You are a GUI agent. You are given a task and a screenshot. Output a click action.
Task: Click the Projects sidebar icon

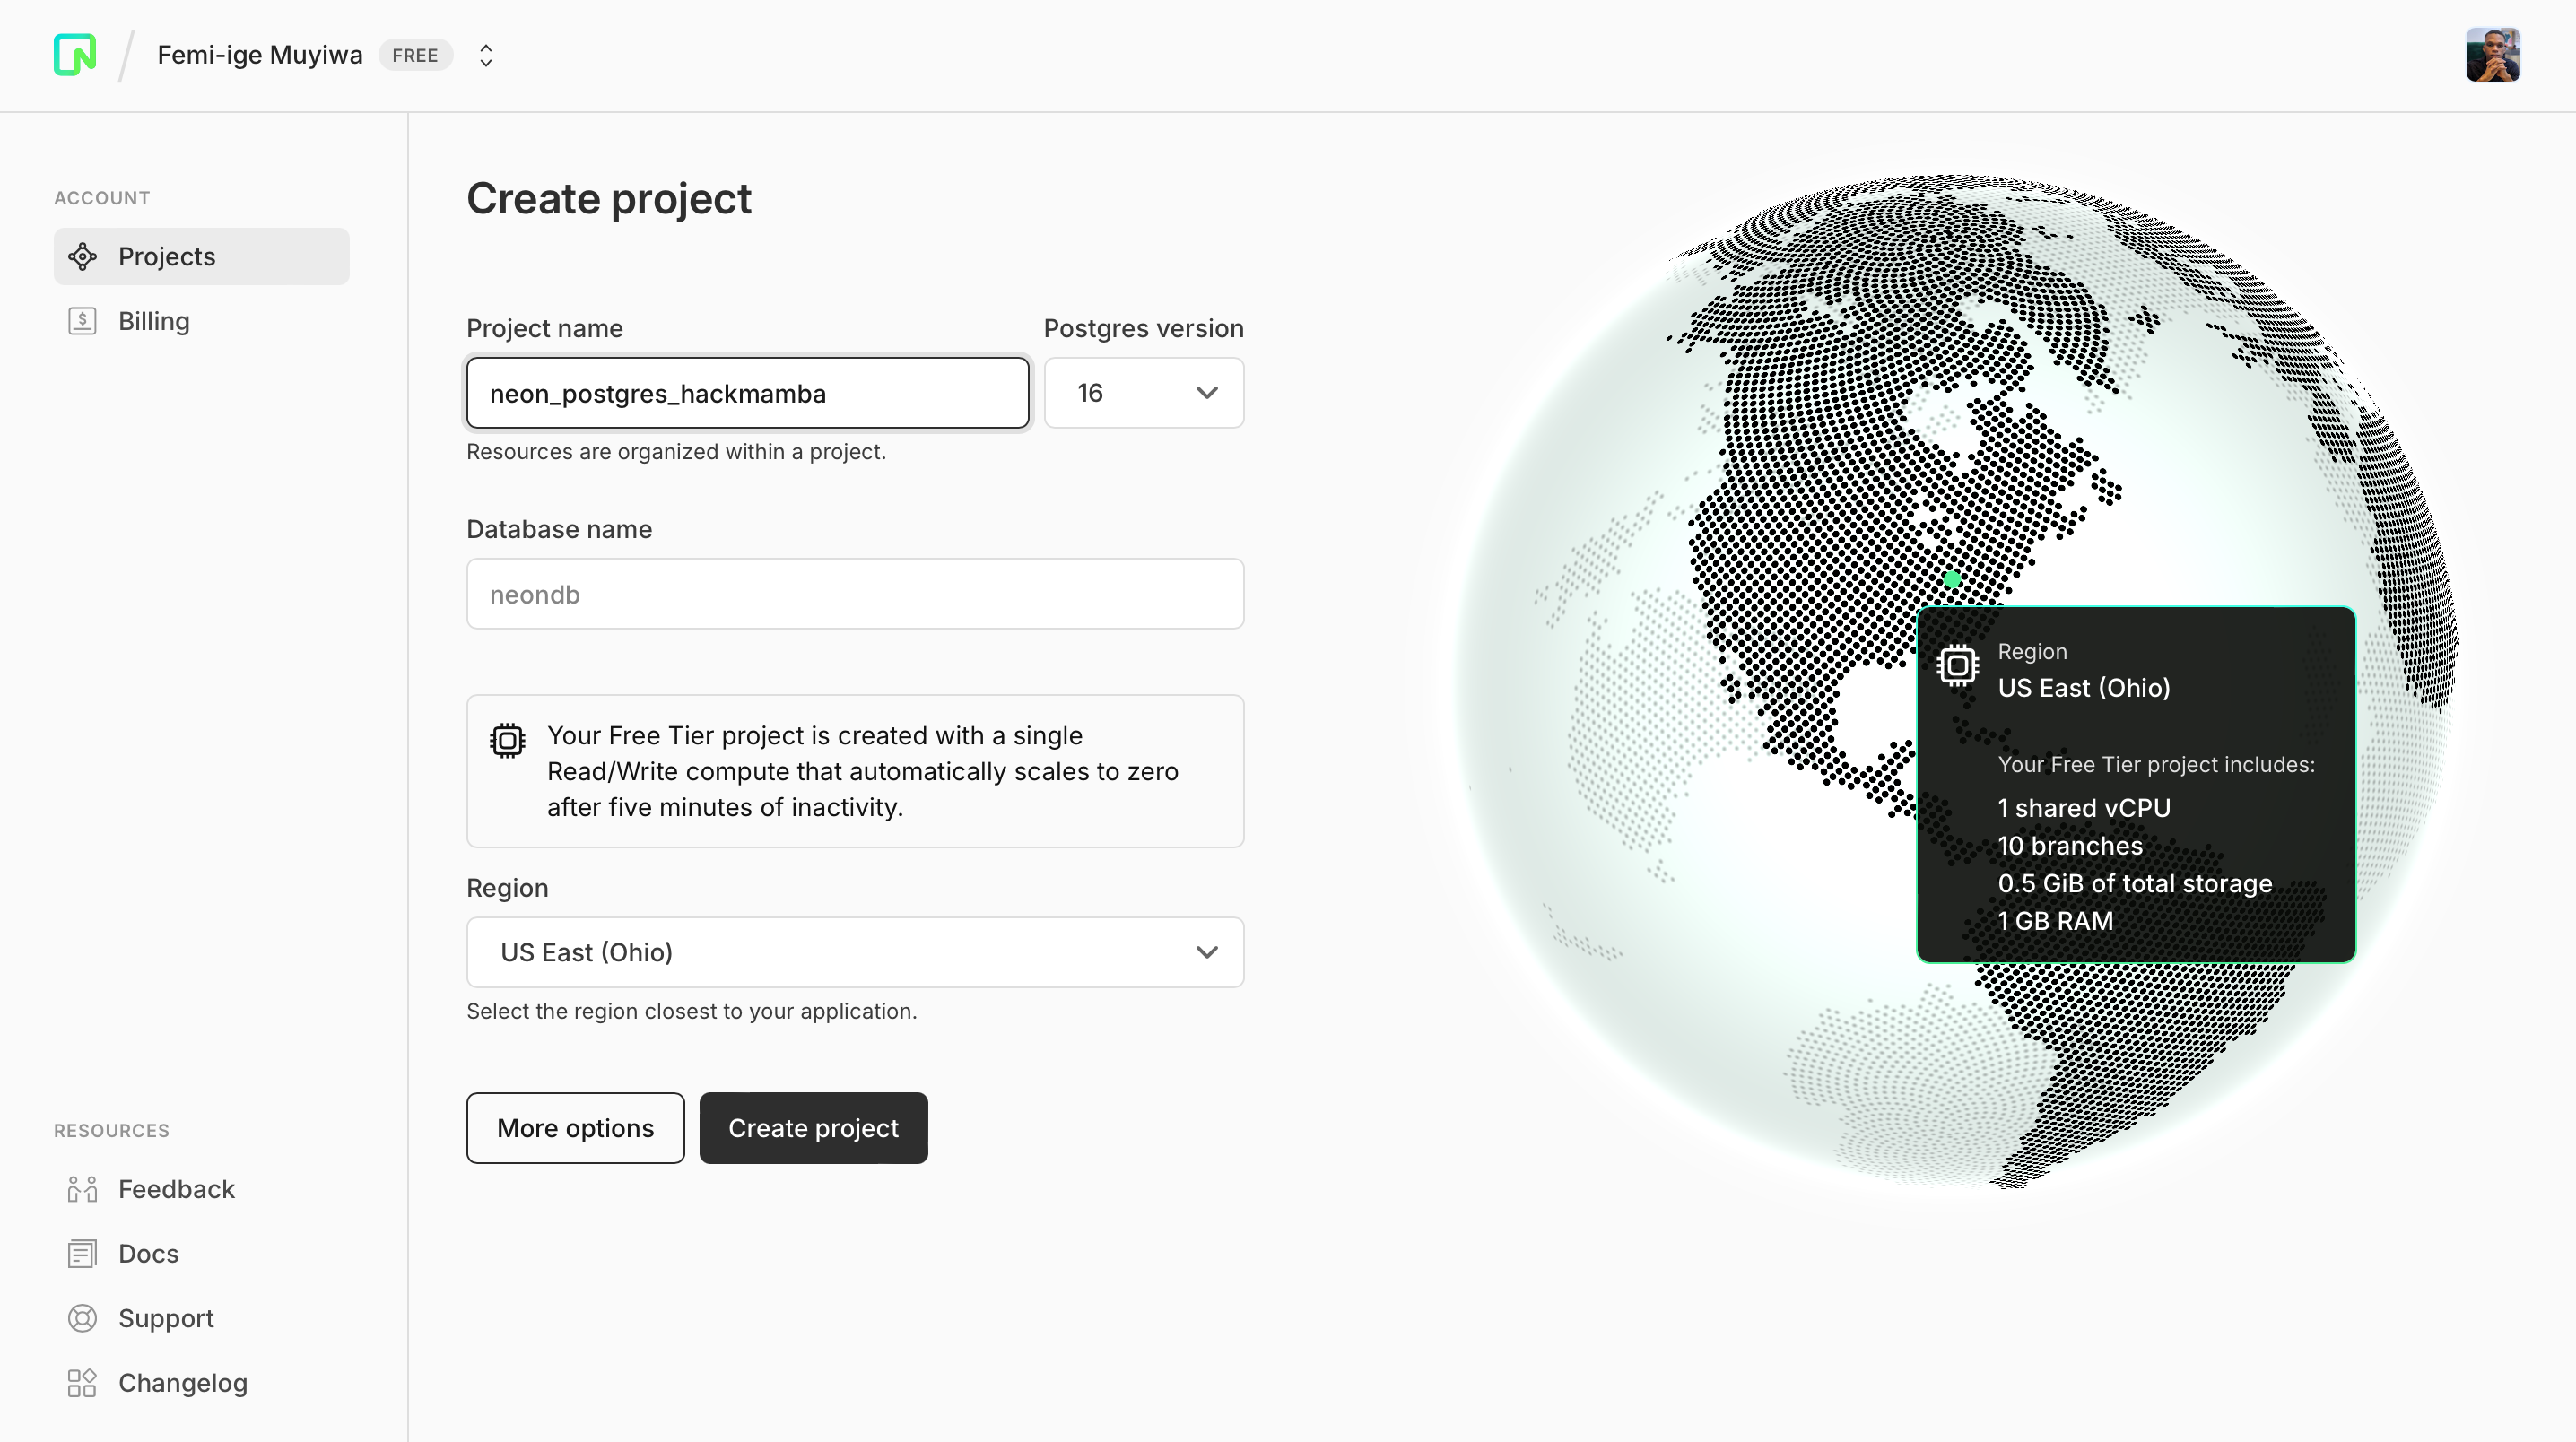coord(82,257)
